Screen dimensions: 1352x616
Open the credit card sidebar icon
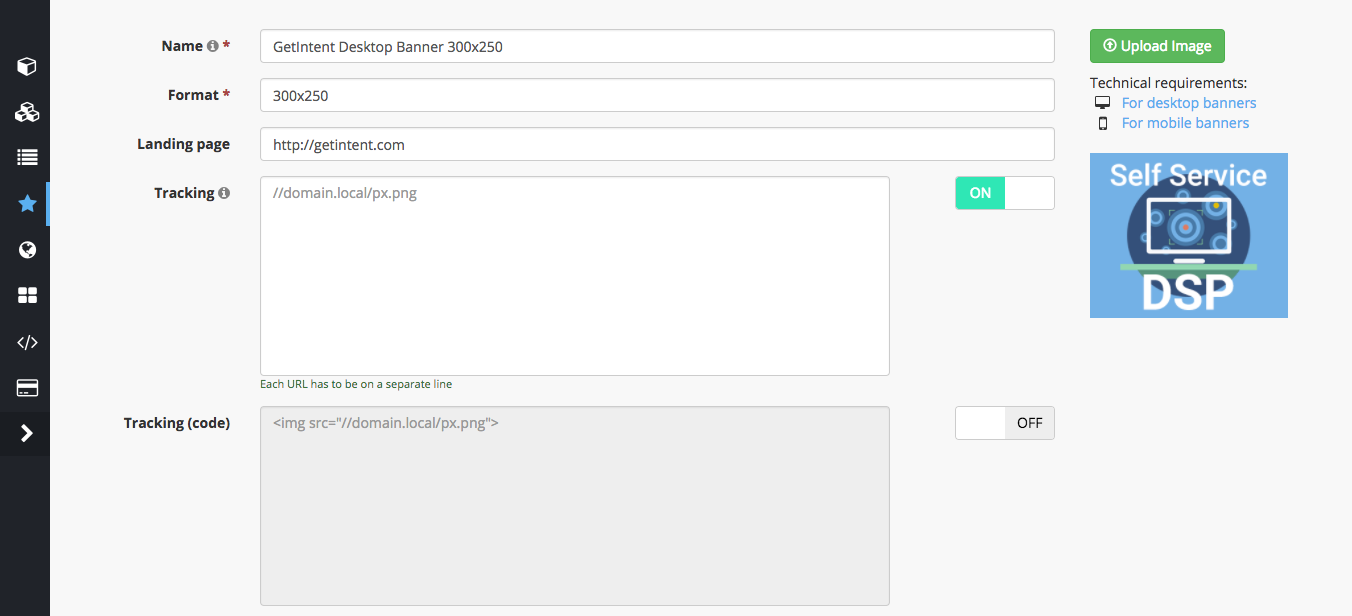tap(27, 388)
